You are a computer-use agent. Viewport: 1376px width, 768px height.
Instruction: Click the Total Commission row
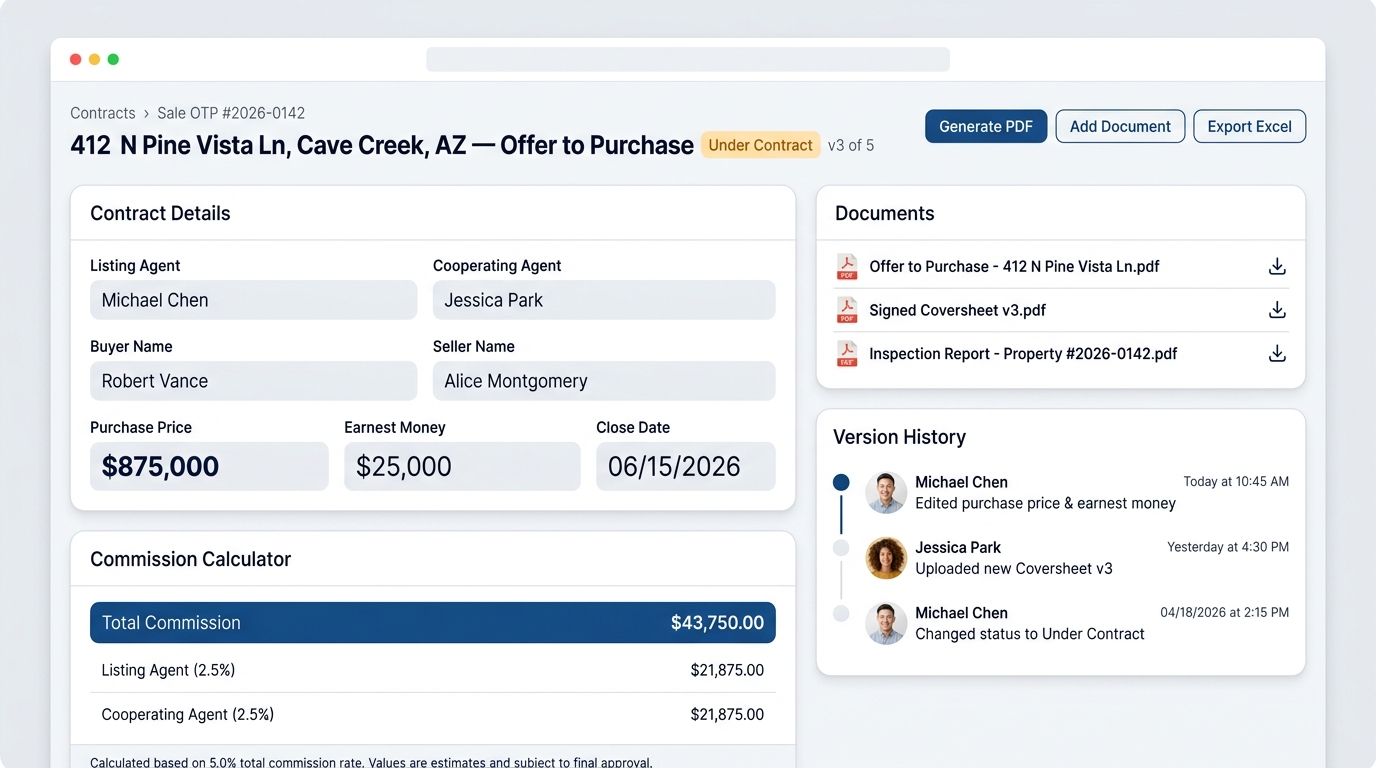pos(433,622)
